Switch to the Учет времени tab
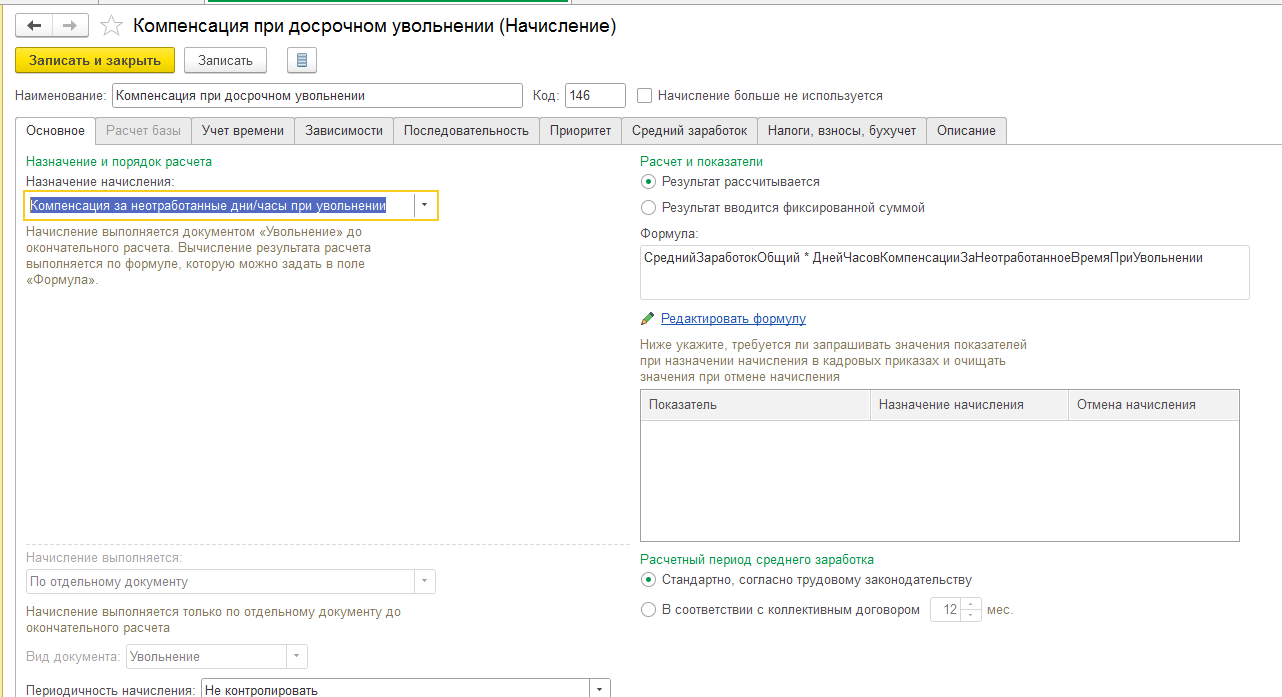Viewport: 1282px width, 697px height. [242, 131]
